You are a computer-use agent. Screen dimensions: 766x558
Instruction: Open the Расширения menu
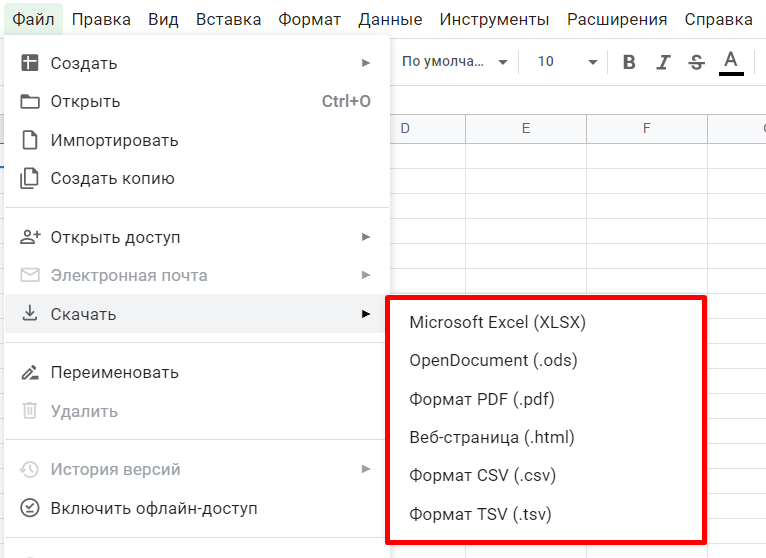click(617, 20)
